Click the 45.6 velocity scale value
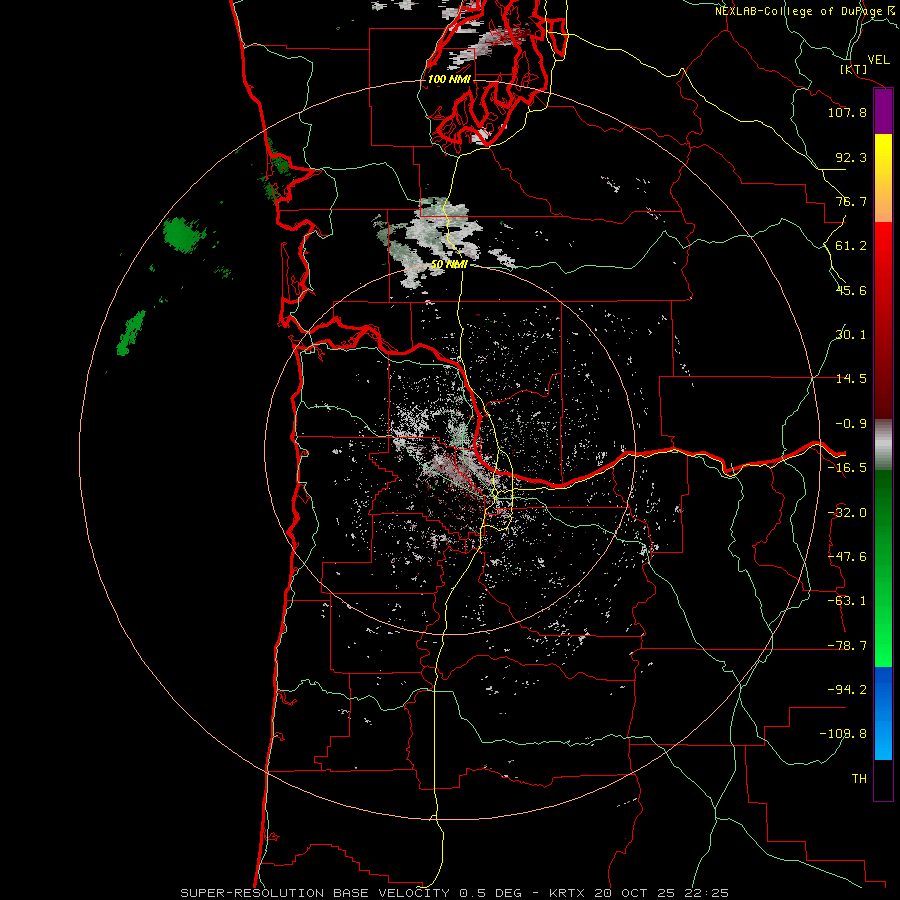Screen dimensions: 900x900 (851, 290)
